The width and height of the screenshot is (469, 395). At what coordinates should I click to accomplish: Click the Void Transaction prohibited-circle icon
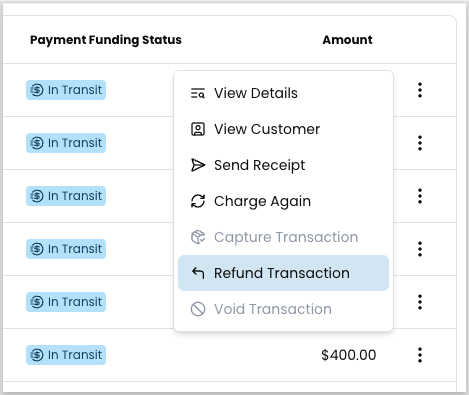[198, 309]
